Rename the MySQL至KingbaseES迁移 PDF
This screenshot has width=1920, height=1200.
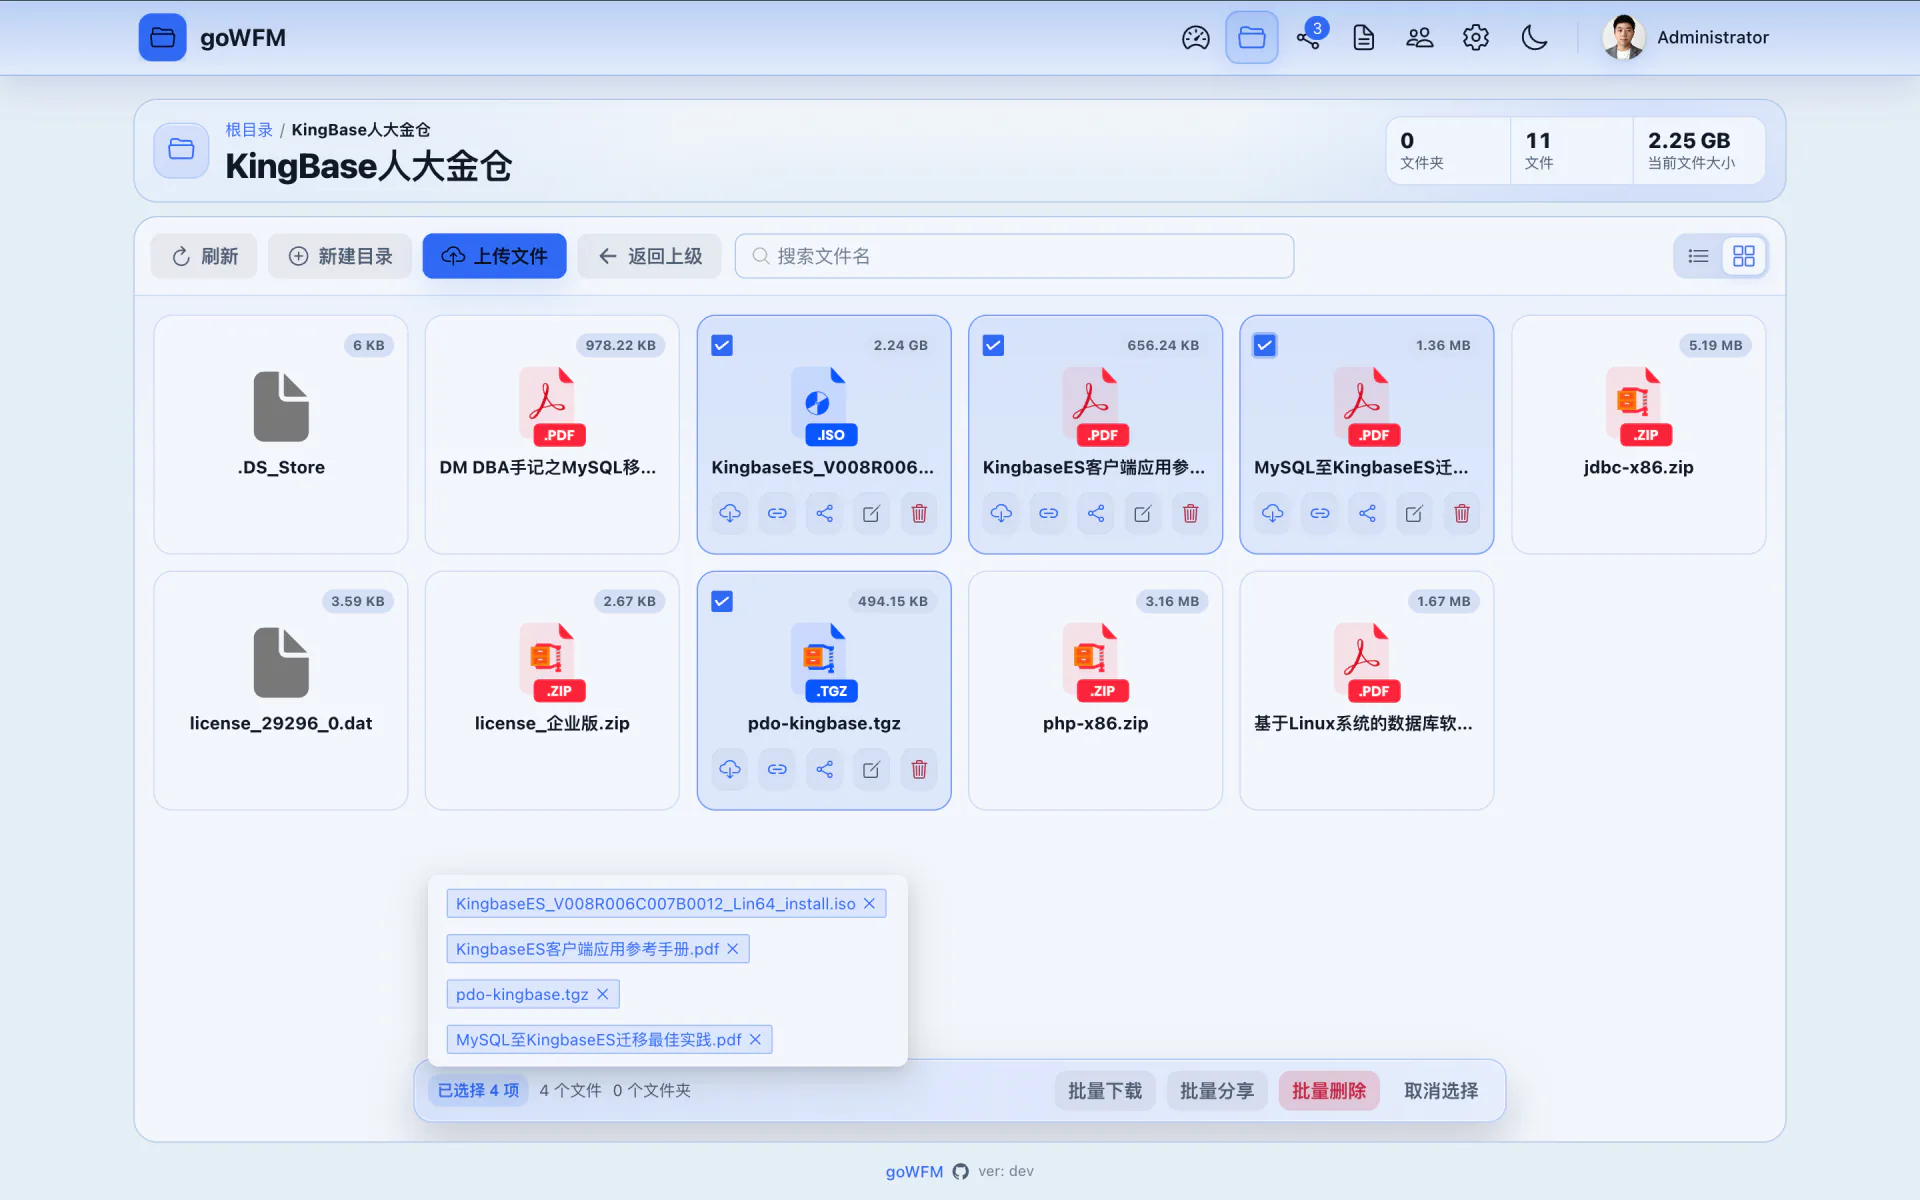pos(1414,514)
